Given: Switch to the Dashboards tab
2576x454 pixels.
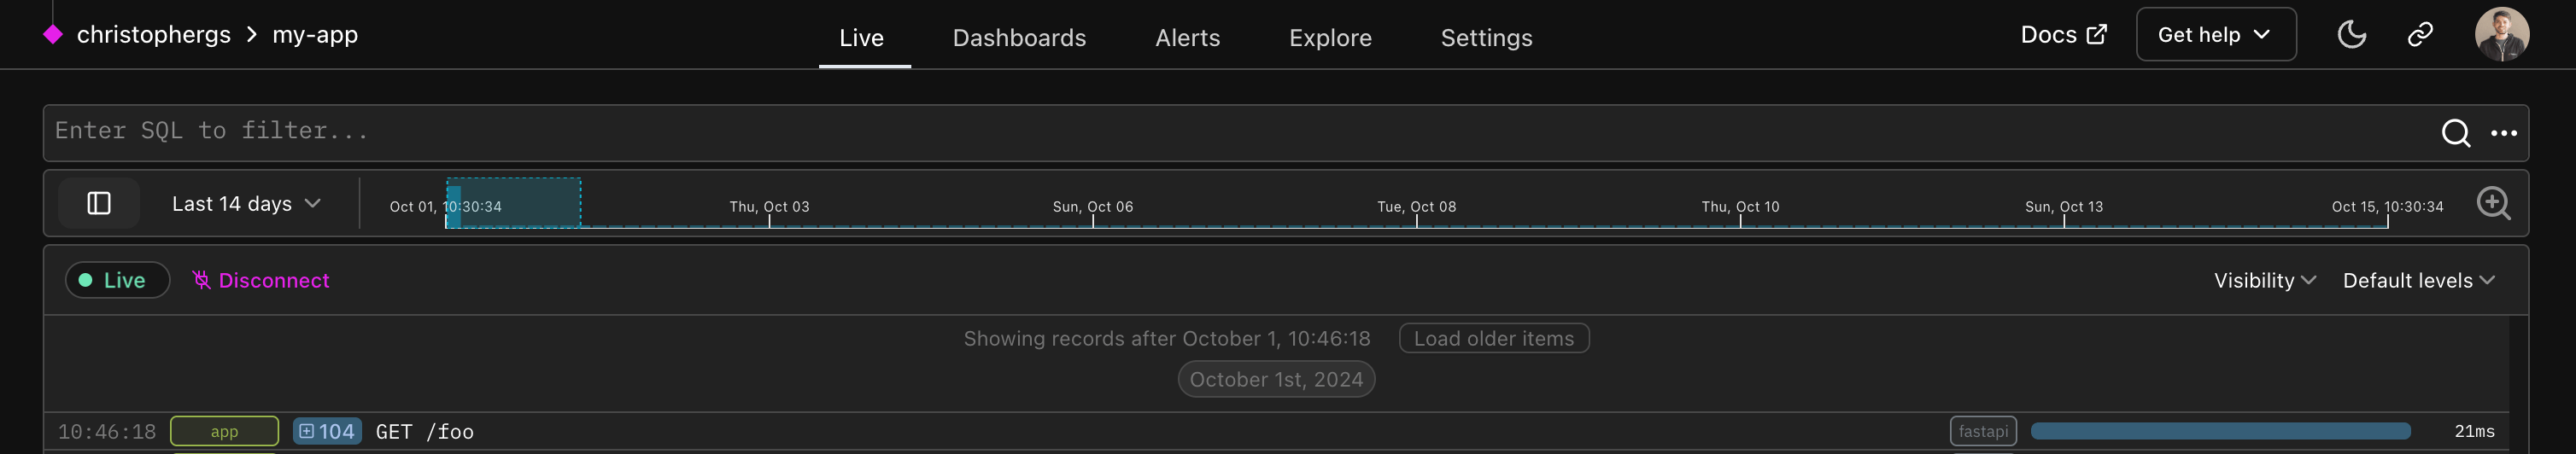Looking at the screenshot, I should click(1019, 38).
